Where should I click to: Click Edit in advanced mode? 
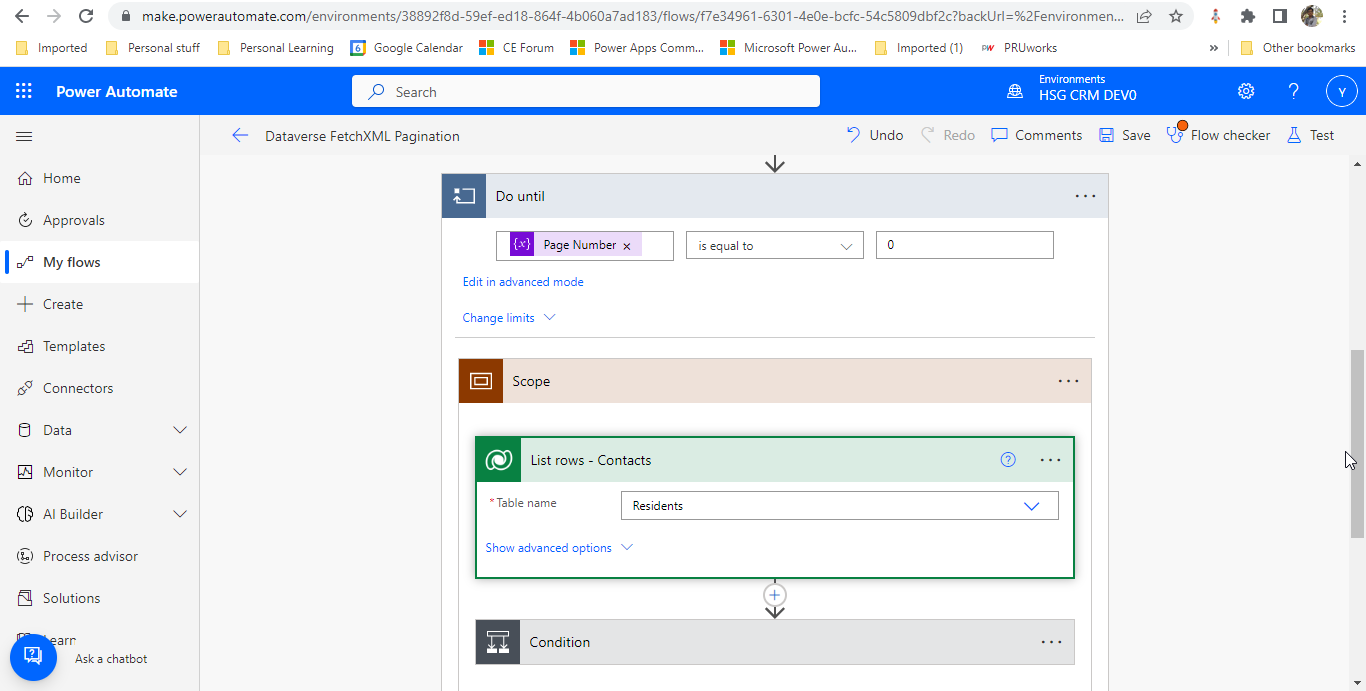(x=522, y=281)
